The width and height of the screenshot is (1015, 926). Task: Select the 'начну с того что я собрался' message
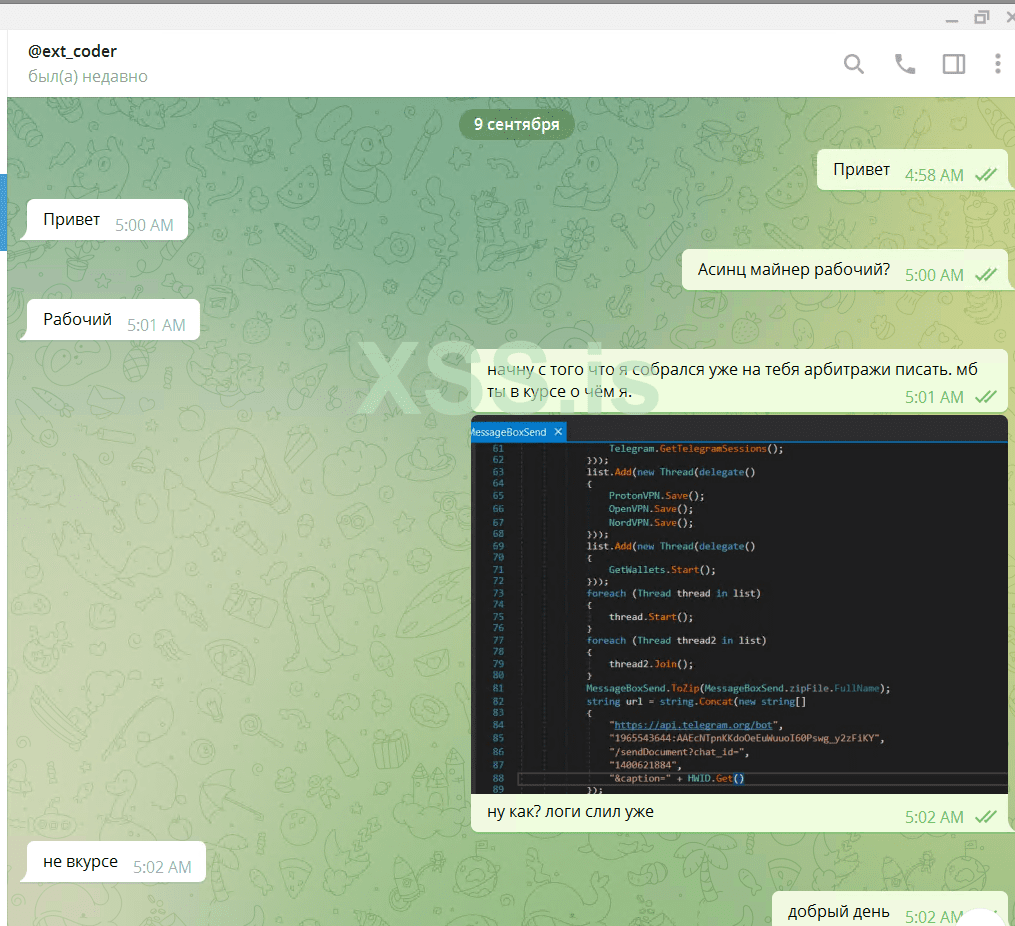point(739,380)
